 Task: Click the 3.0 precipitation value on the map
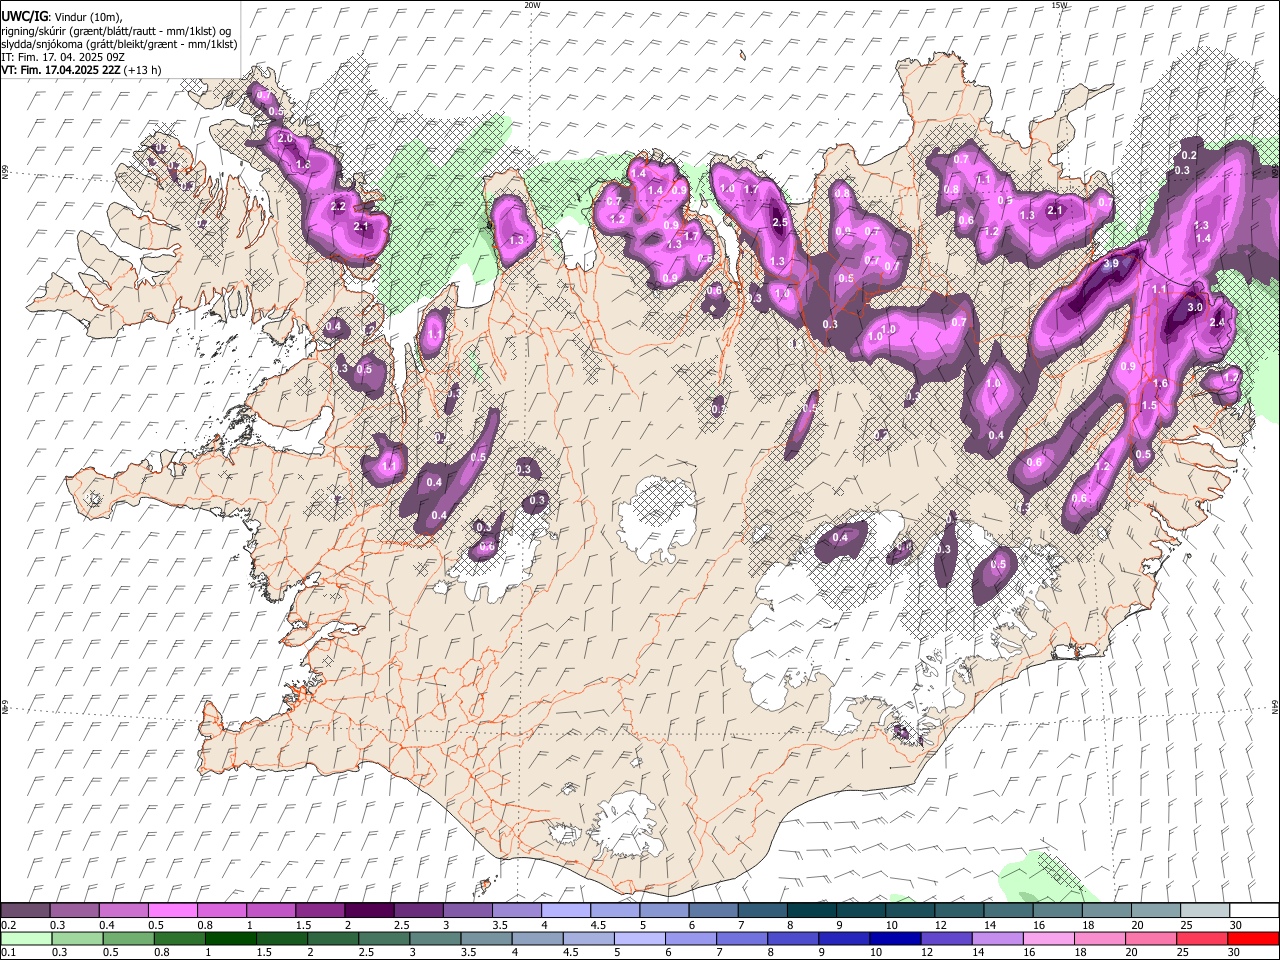click(1194, 308)
